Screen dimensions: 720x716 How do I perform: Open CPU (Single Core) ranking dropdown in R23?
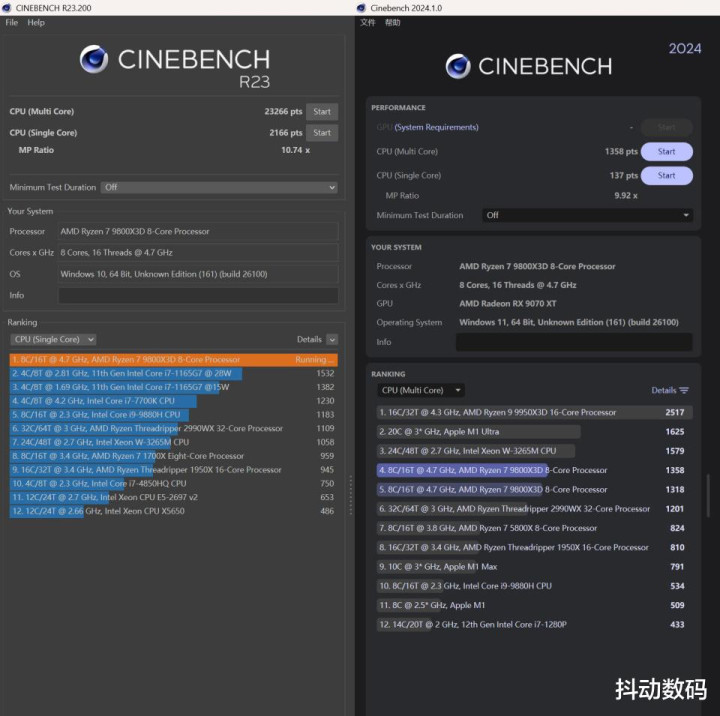coord(53,339)
